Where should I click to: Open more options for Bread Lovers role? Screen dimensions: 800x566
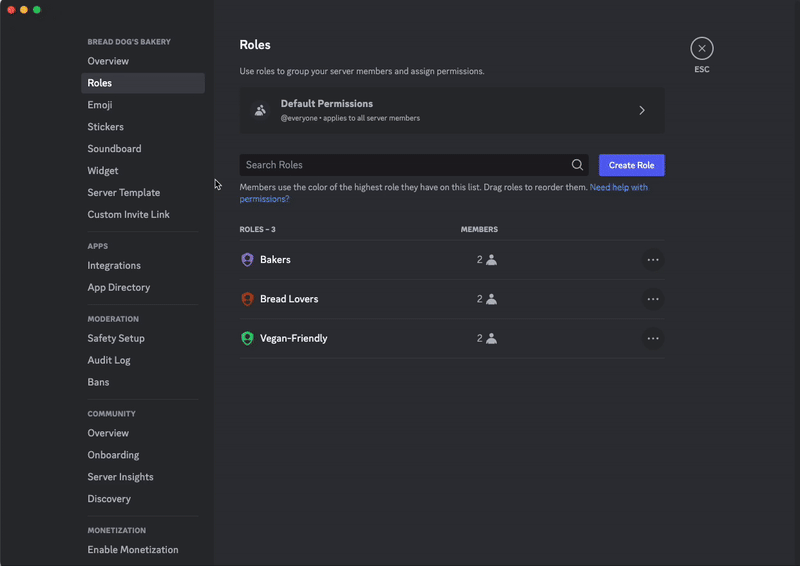point(653,299)
